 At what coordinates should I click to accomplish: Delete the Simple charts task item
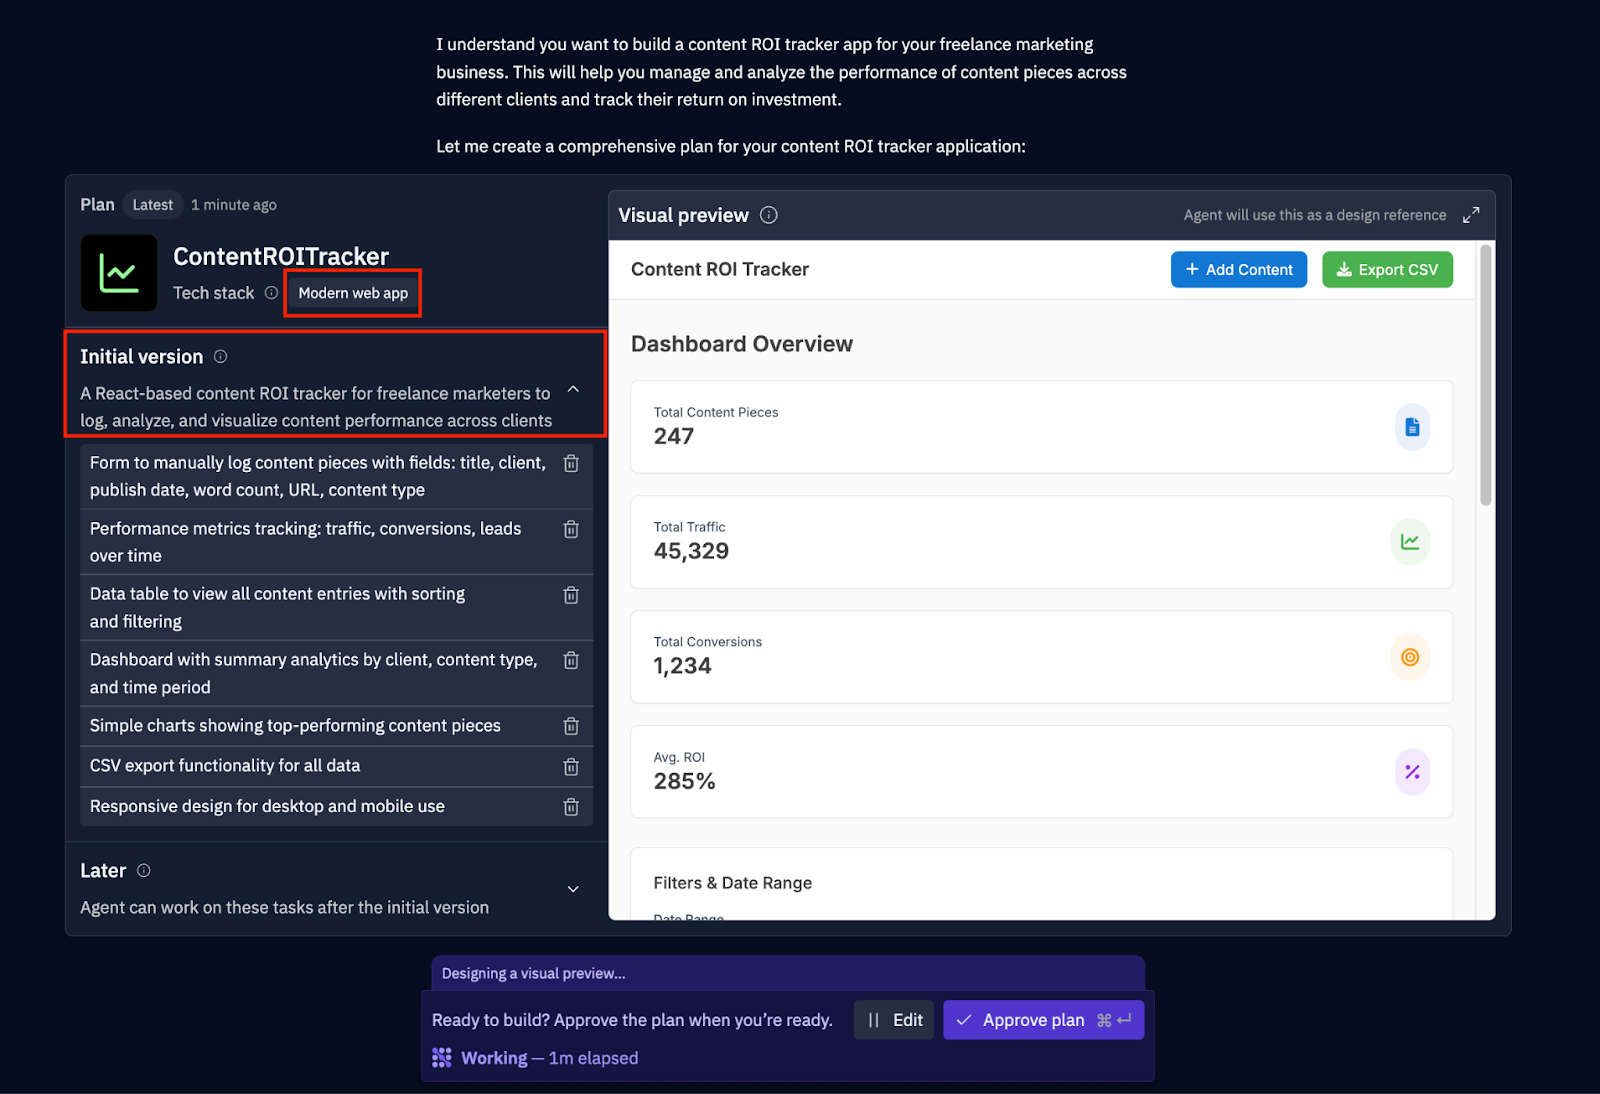click(571, 726)
